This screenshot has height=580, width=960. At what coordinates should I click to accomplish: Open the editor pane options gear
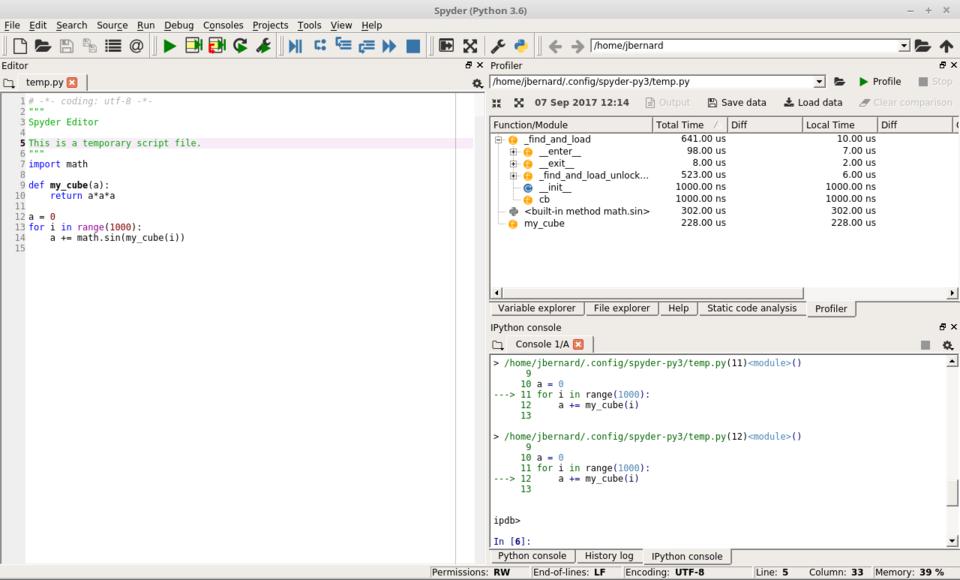click(477, 83)
